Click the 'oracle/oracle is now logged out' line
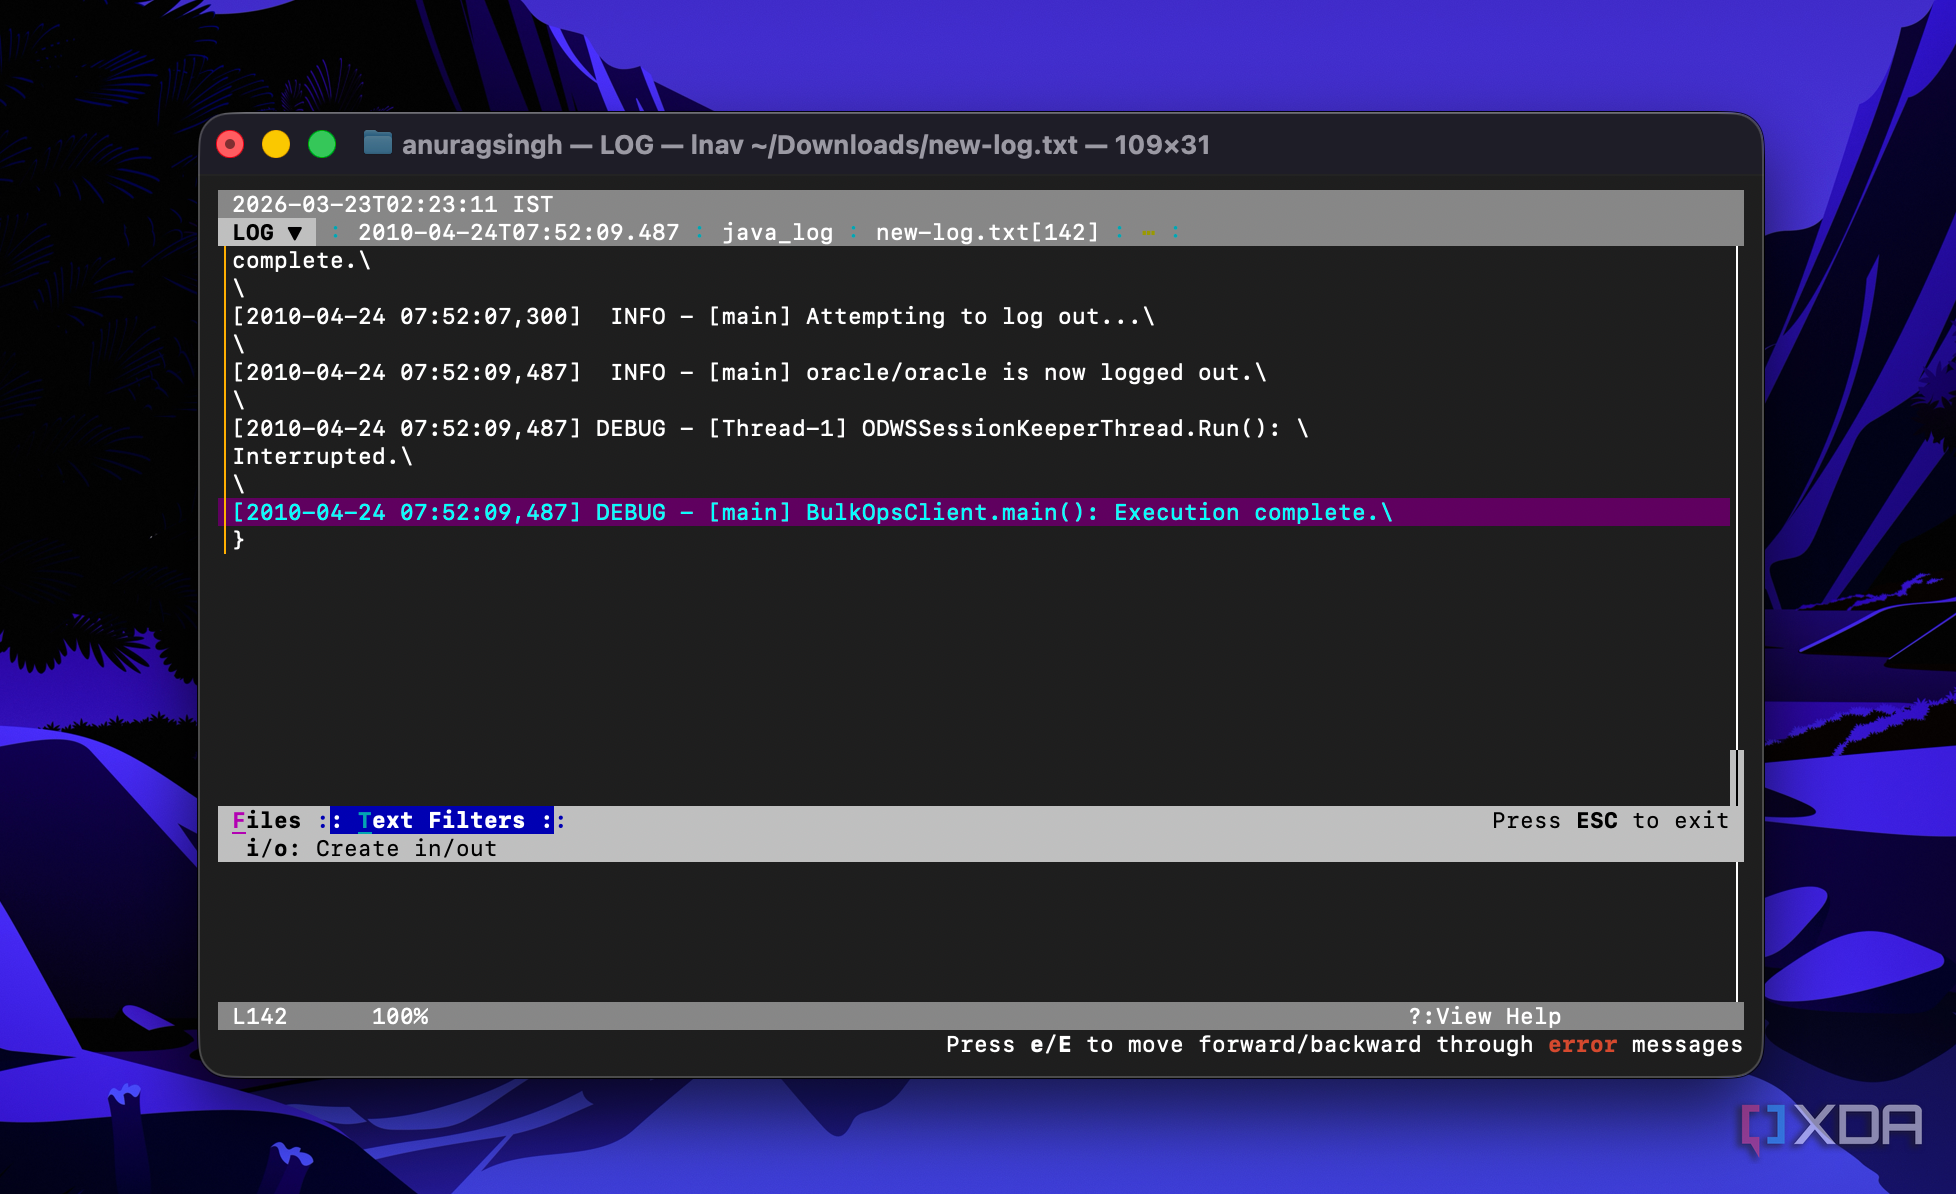 coord(749,372)
